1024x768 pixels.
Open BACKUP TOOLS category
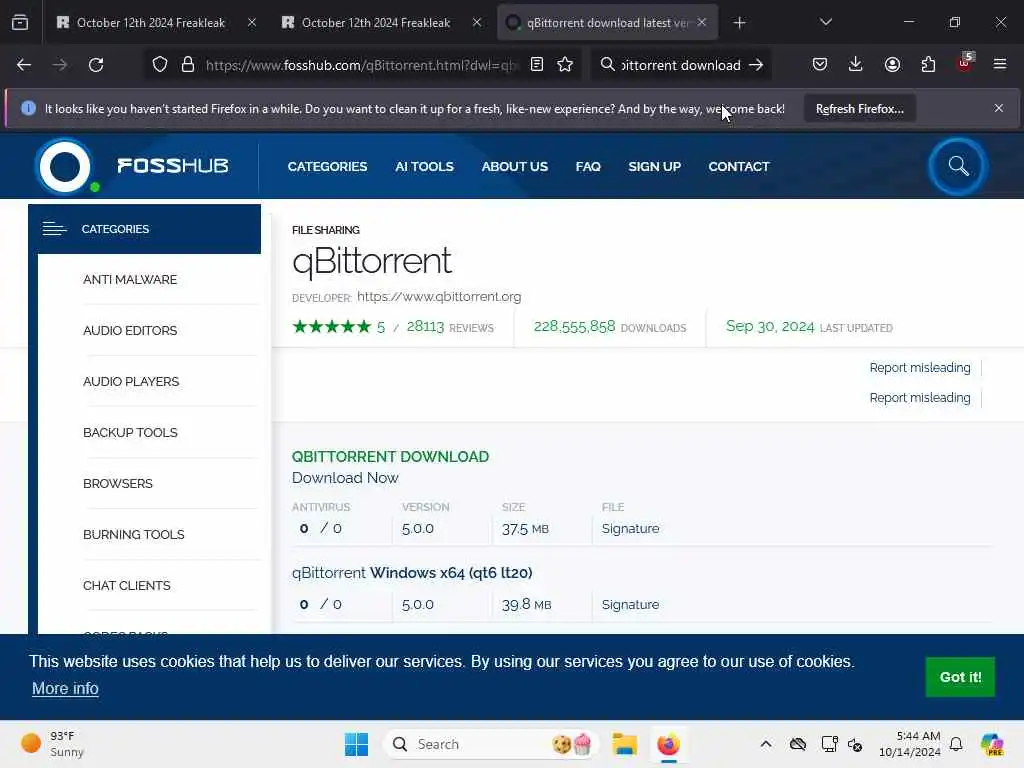coord(130,432)
